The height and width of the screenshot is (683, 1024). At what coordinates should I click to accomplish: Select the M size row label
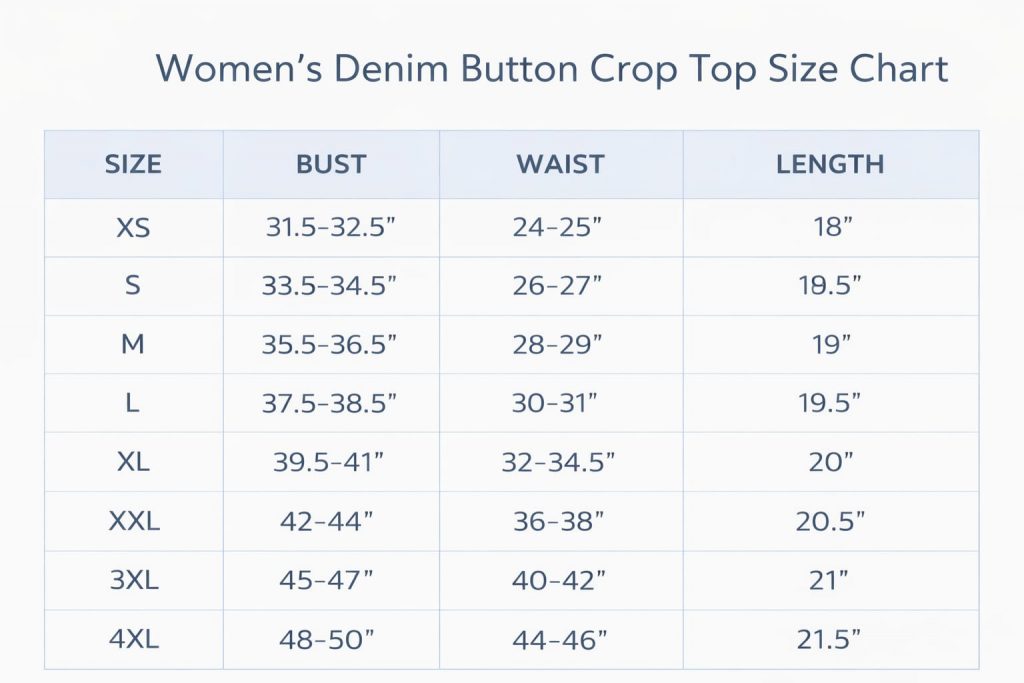pos(133,345)
